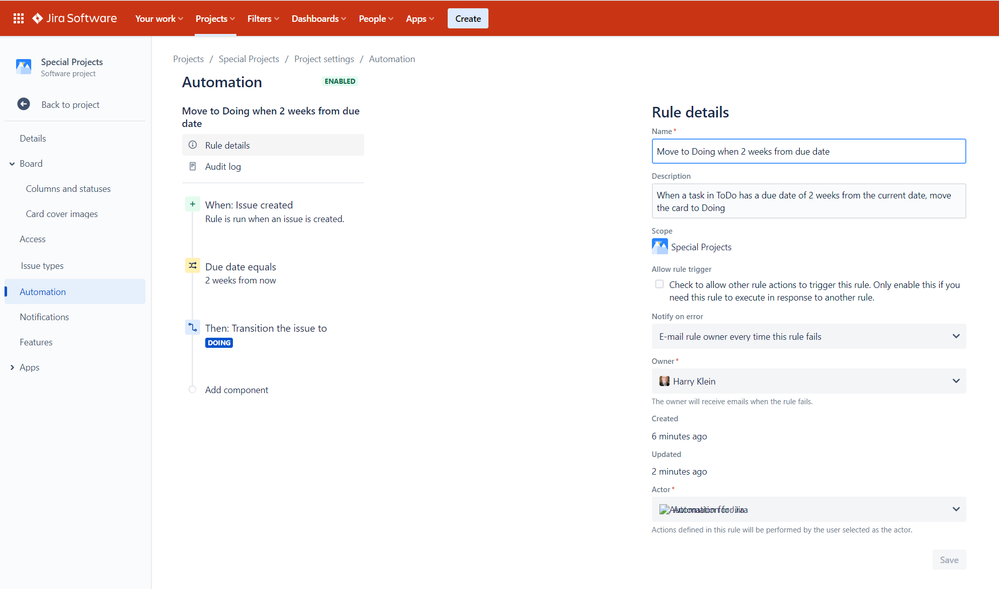Collapse the Board section chevron

[x=12, y=164]
